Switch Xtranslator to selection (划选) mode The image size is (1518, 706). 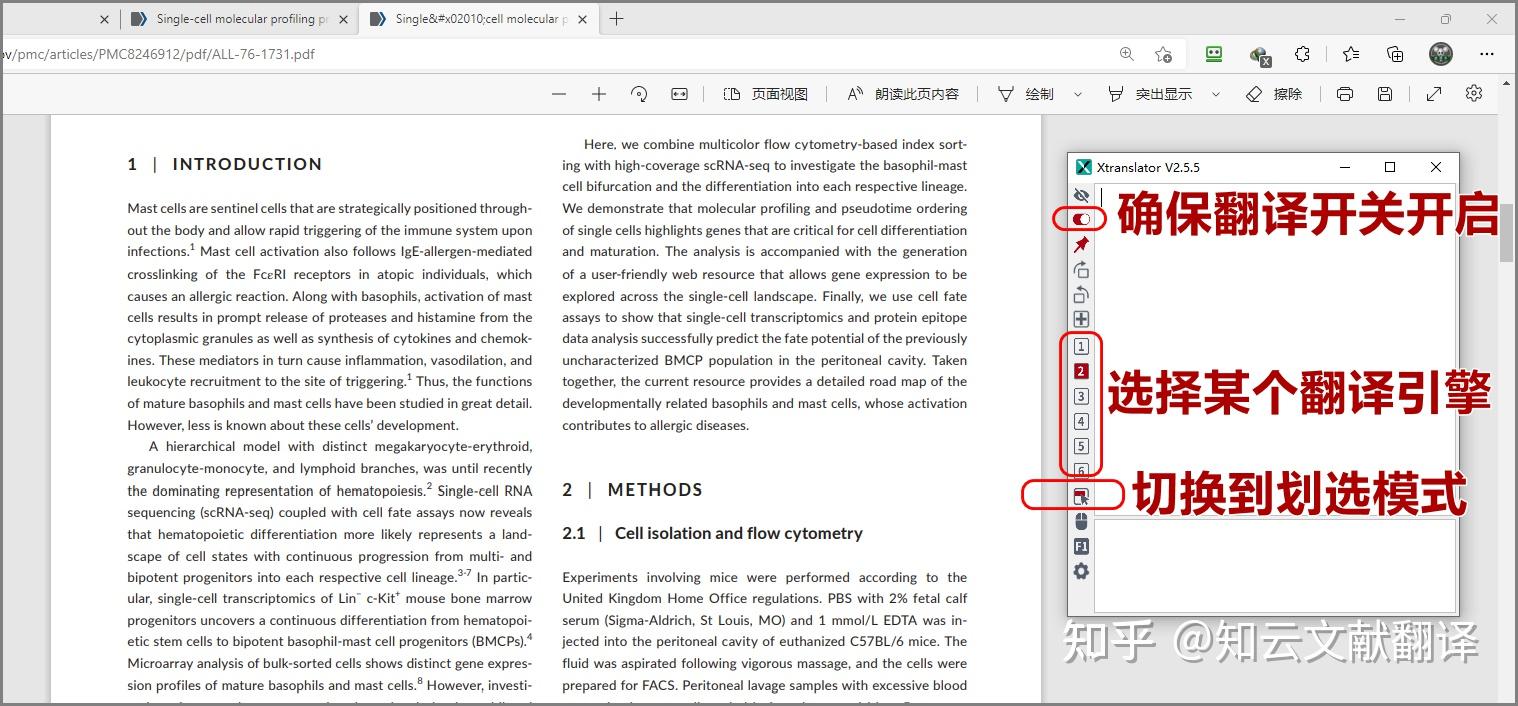tap(1081, 494)
